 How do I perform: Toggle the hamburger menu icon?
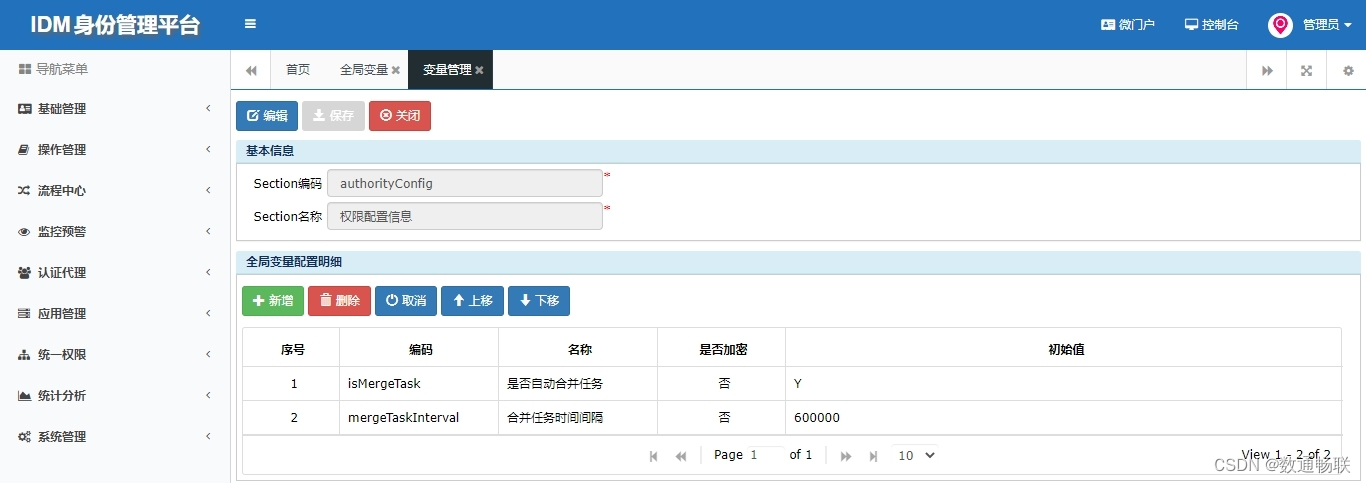250,24
